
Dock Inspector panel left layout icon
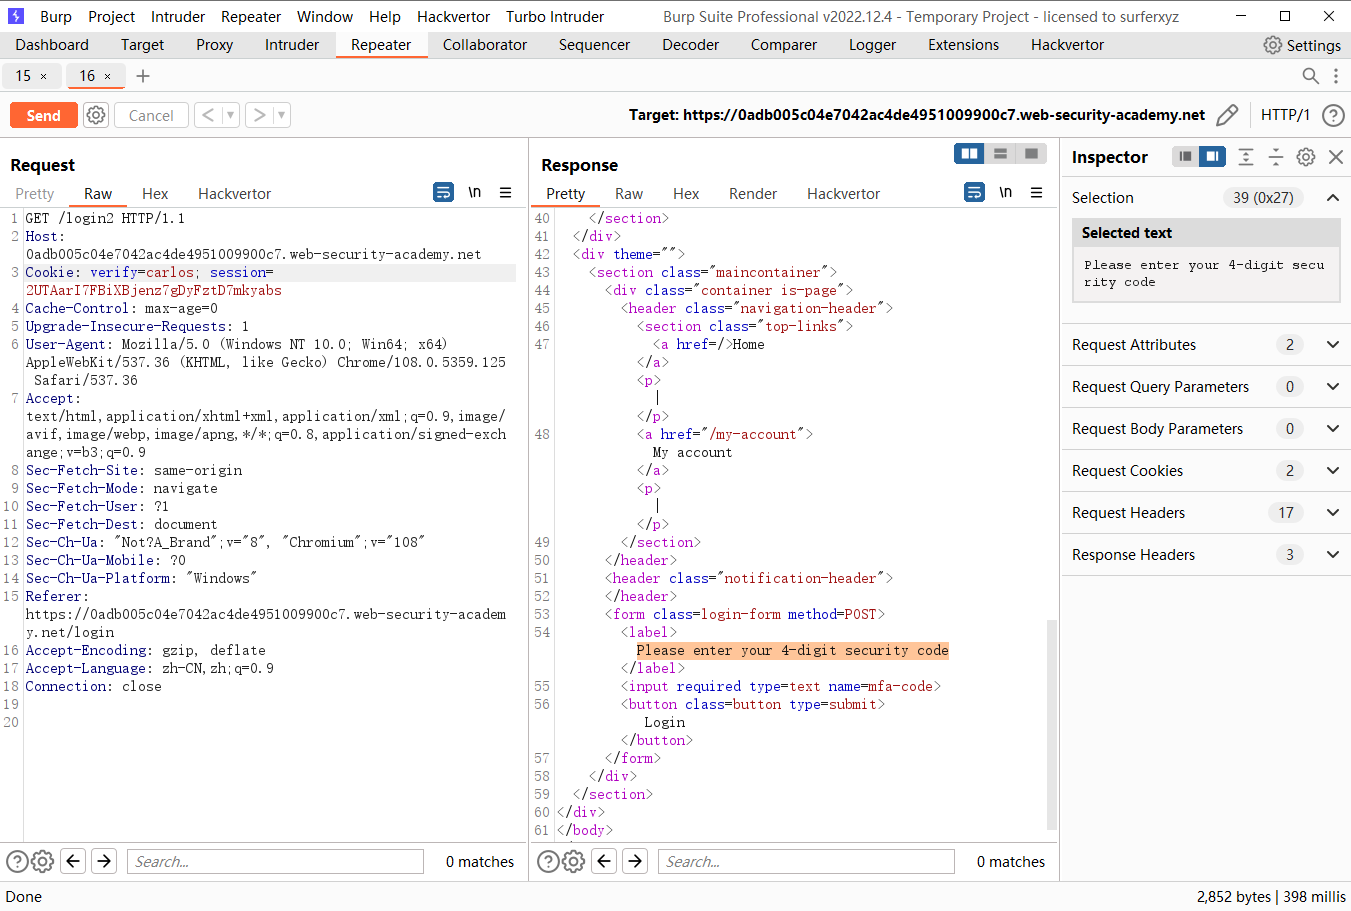(1185, 157)
